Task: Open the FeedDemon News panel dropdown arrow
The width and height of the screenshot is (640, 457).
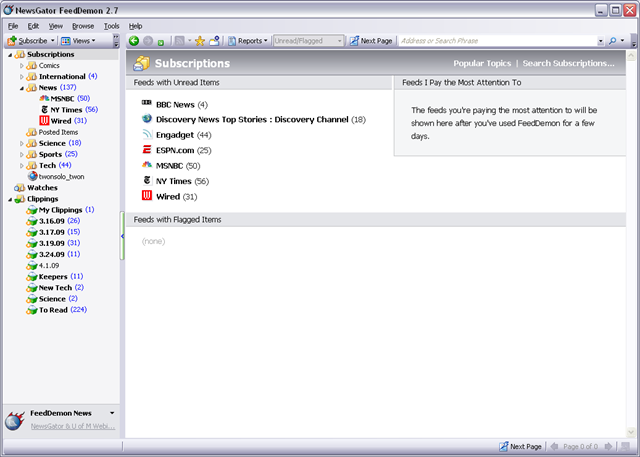Action: (x=112, y=413)
